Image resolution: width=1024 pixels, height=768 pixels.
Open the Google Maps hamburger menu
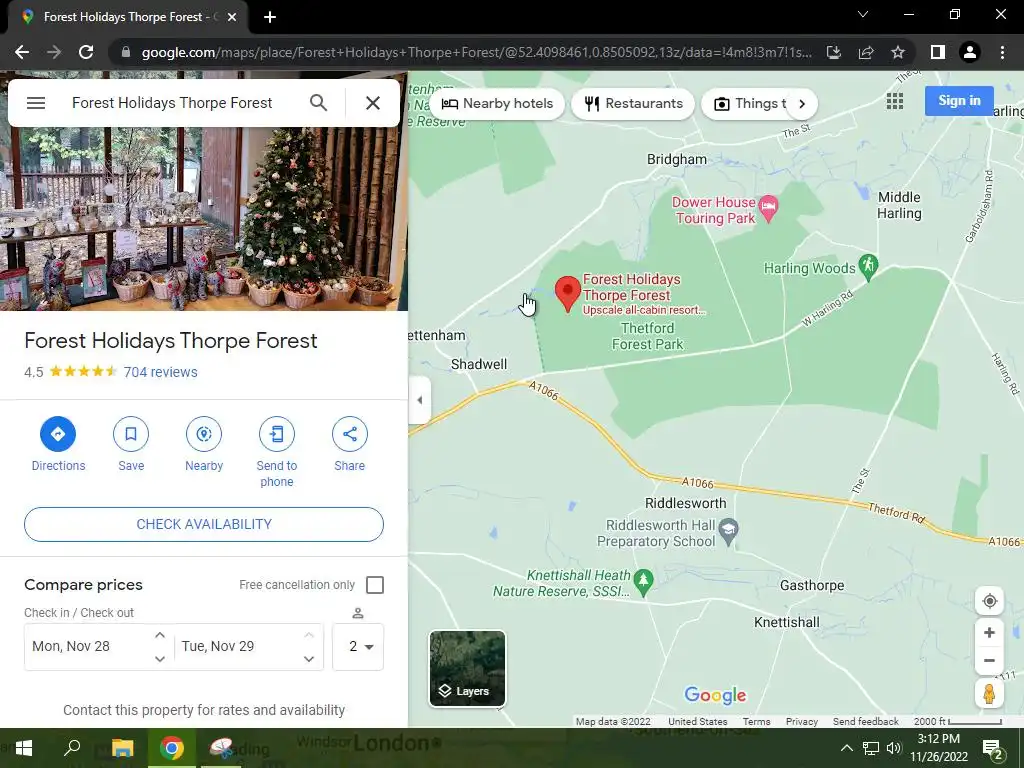36,103
